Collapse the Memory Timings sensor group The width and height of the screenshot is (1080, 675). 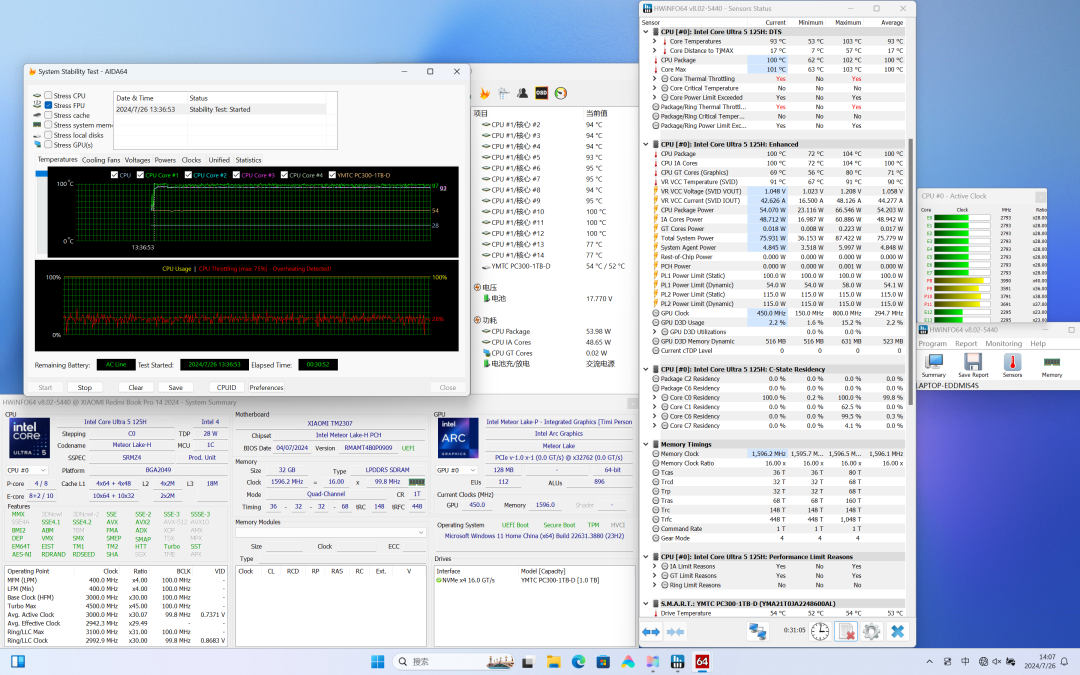pos(646,445)
